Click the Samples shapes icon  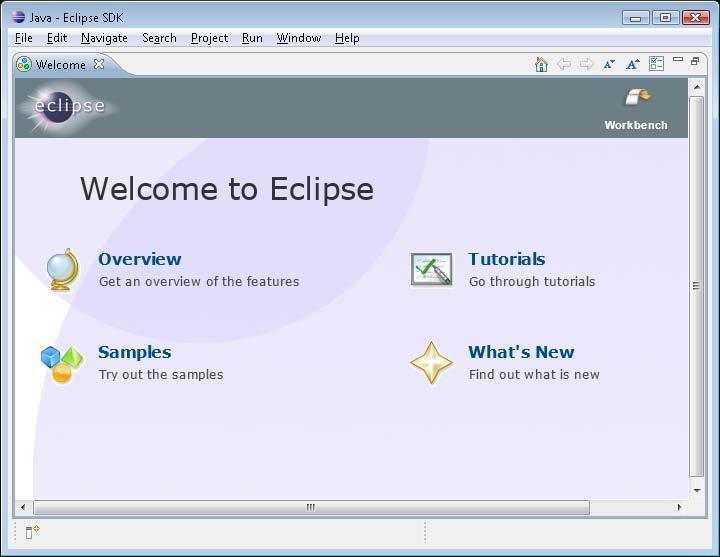tap(62, 365)
